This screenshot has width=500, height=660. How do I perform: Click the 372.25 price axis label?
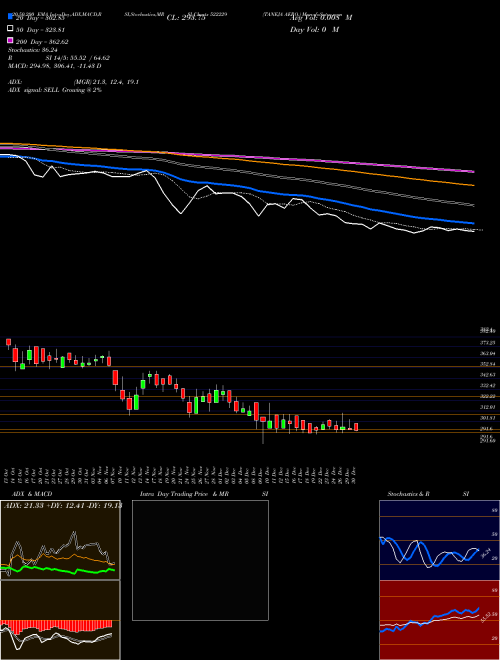[x=487, y=343]
